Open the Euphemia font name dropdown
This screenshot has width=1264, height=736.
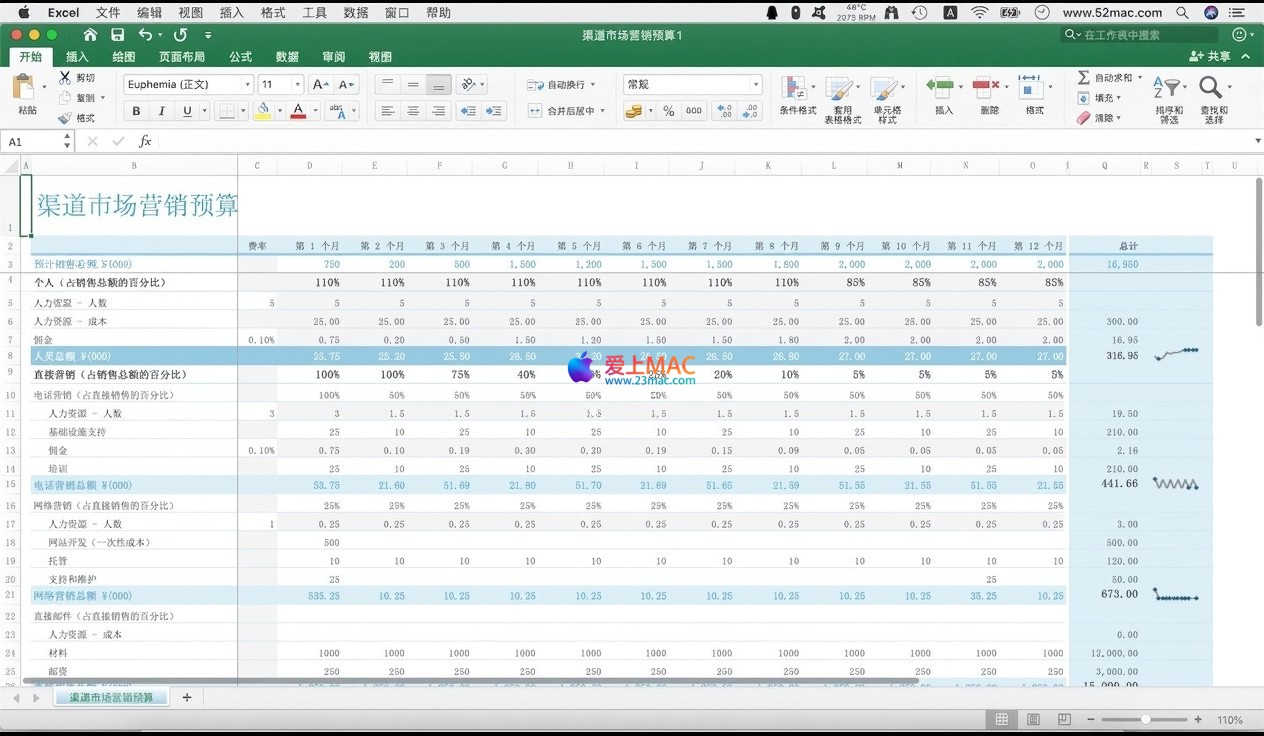(247, 85)
